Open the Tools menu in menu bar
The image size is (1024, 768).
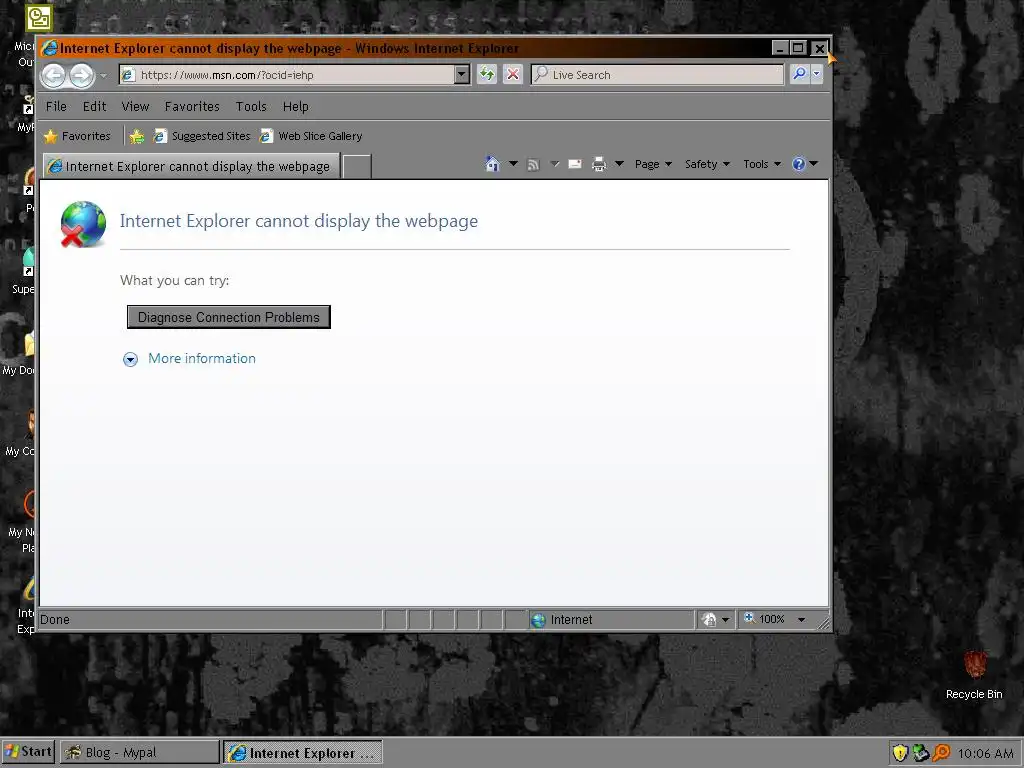pos(251,106)
